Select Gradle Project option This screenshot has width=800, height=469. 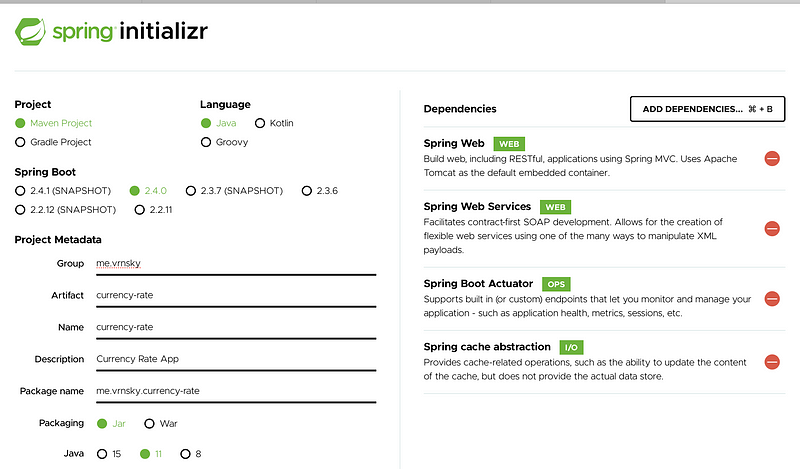[x=21, y=142]
